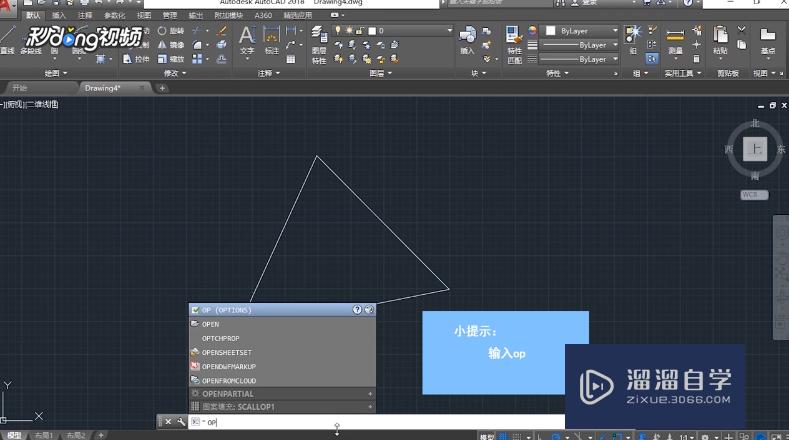The width and height of the screenshot is (789, 440).
Task: Open the 插入 ribbon tab
Action: [59, 16]
